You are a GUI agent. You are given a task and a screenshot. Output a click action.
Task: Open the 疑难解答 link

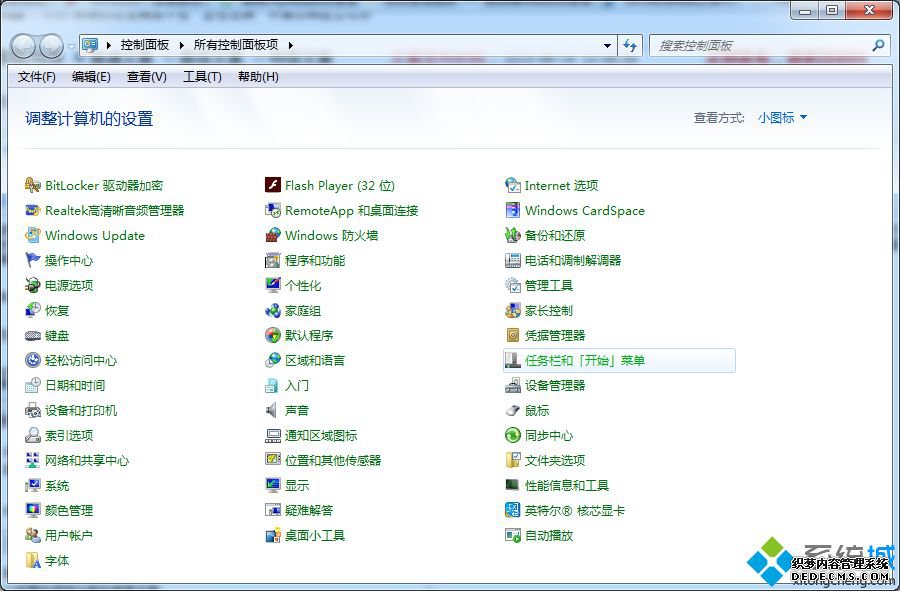[309, 510]
